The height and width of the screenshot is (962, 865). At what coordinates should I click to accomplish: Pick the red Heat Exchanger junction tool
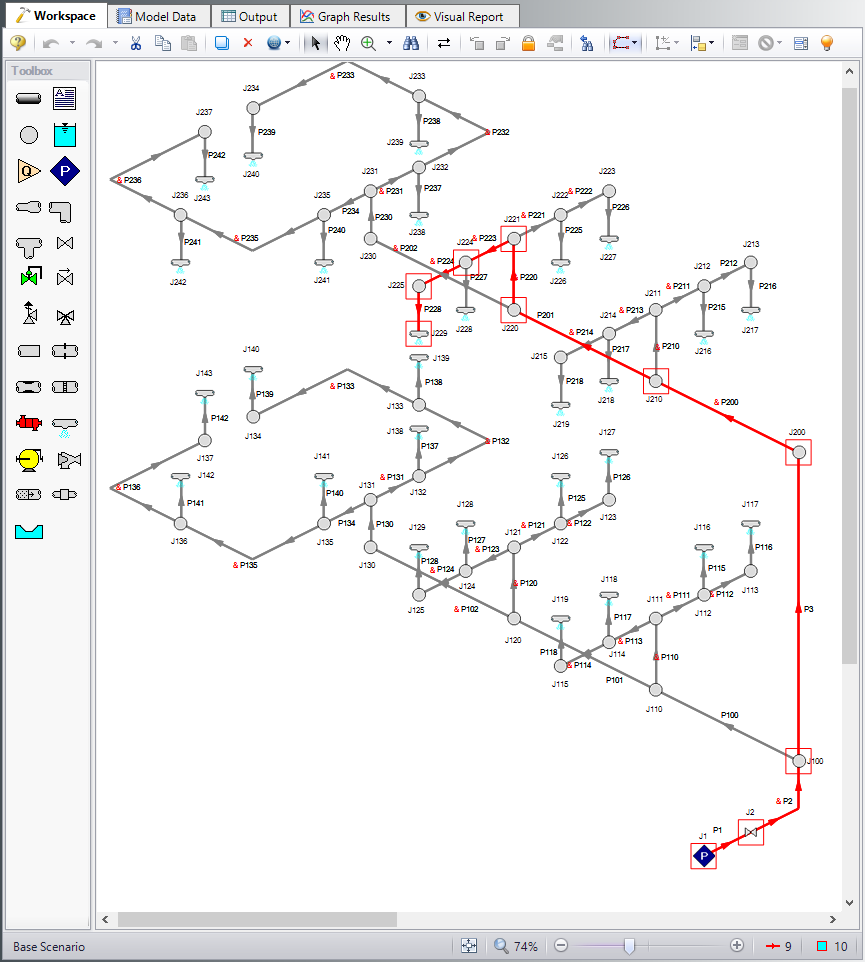29,422
